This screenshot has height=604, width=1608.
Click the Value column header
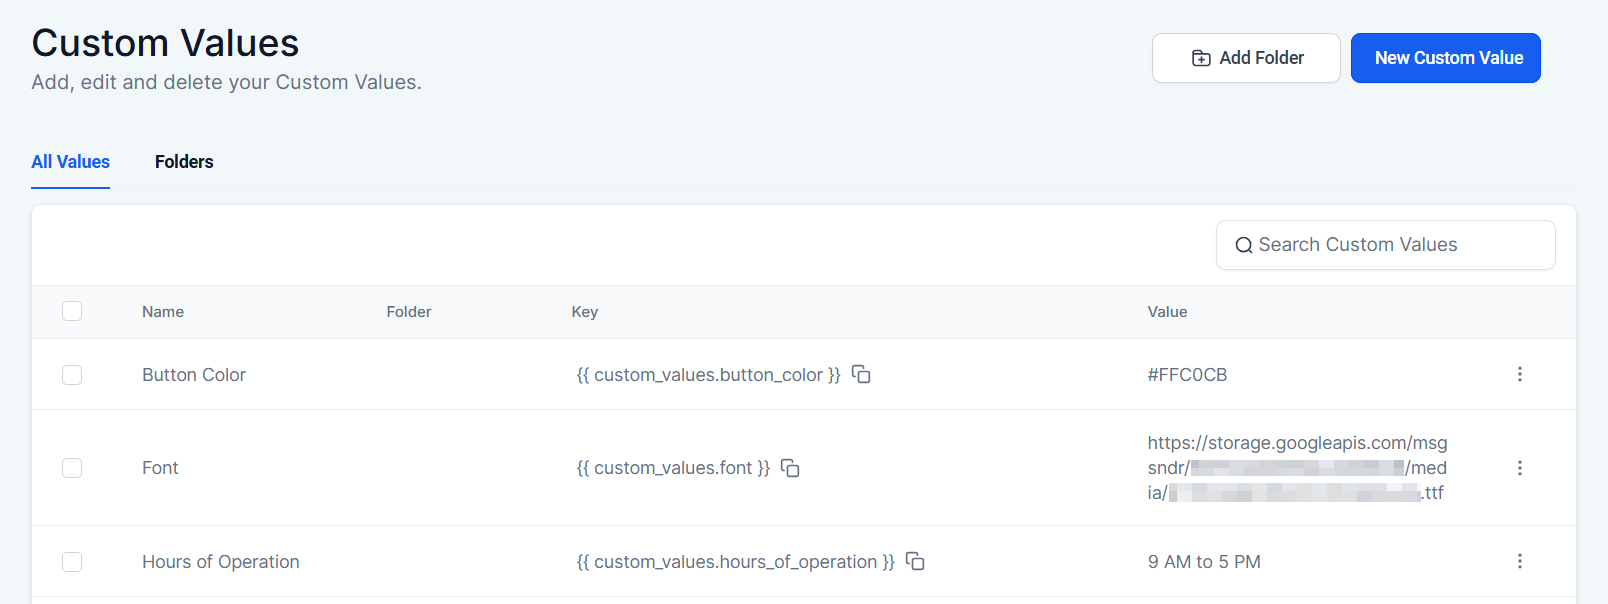[1167, 312]
